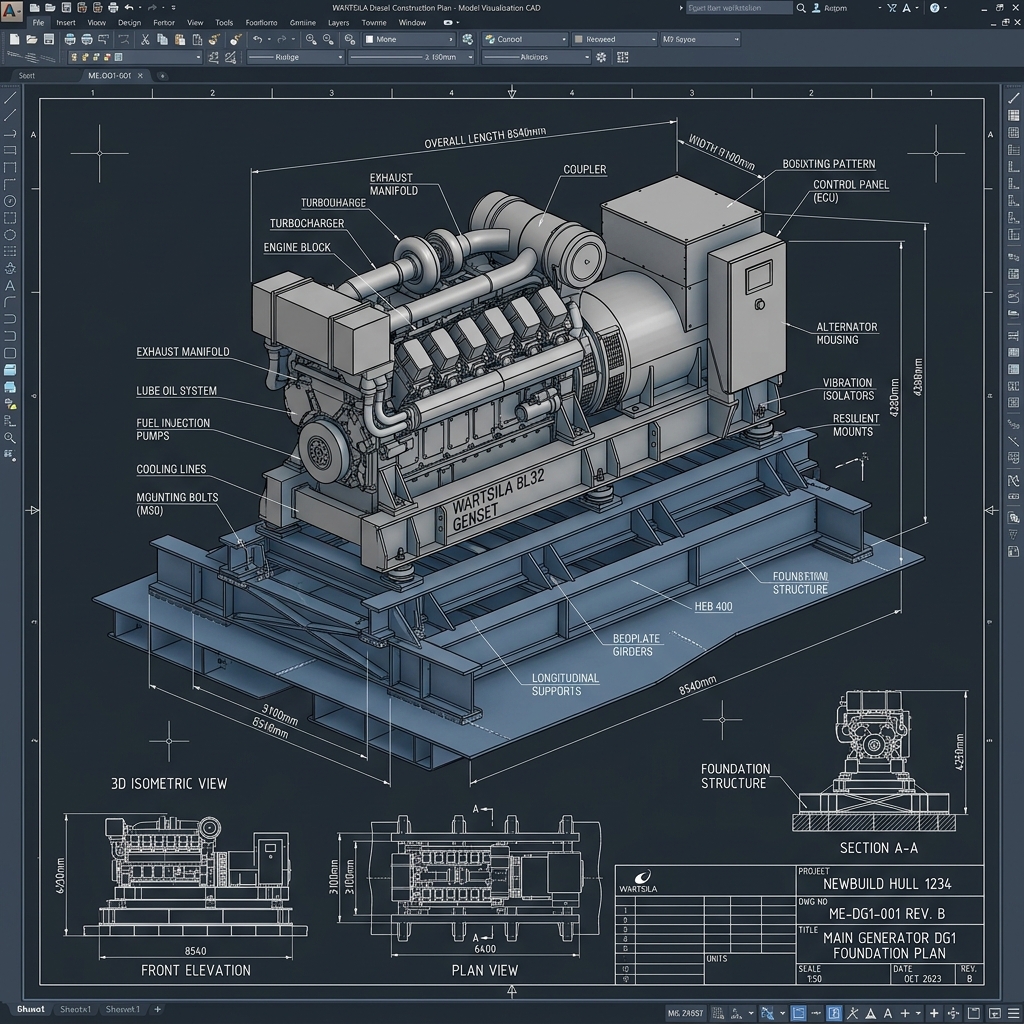Click the Retorn sign-in label
Image resolution: width=1024 pixels, height=1024 pixels.
pyautogui.click(x=836, y=8)
